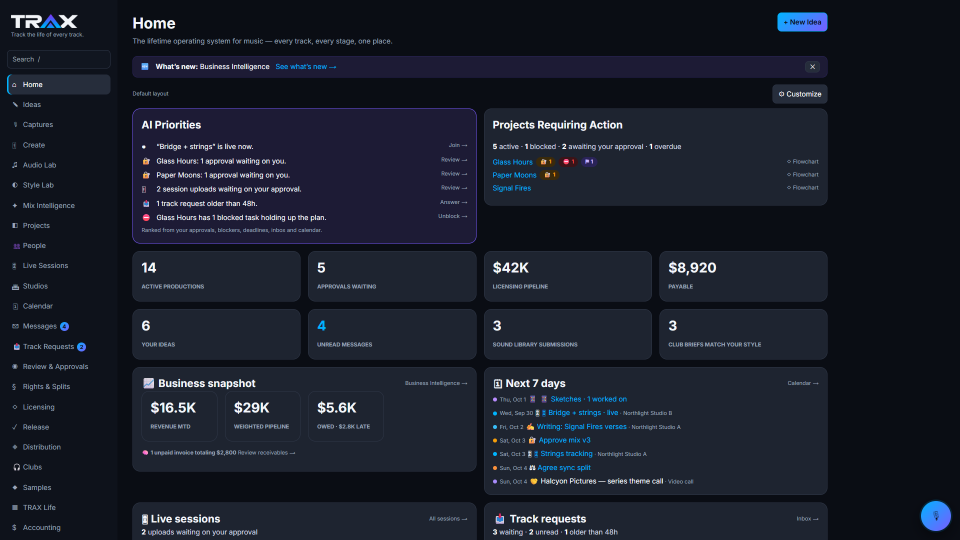This screenshot has width=960, height=540.
Task: Open the Calendar link in Next 7 days
Action: coord(803,383)
